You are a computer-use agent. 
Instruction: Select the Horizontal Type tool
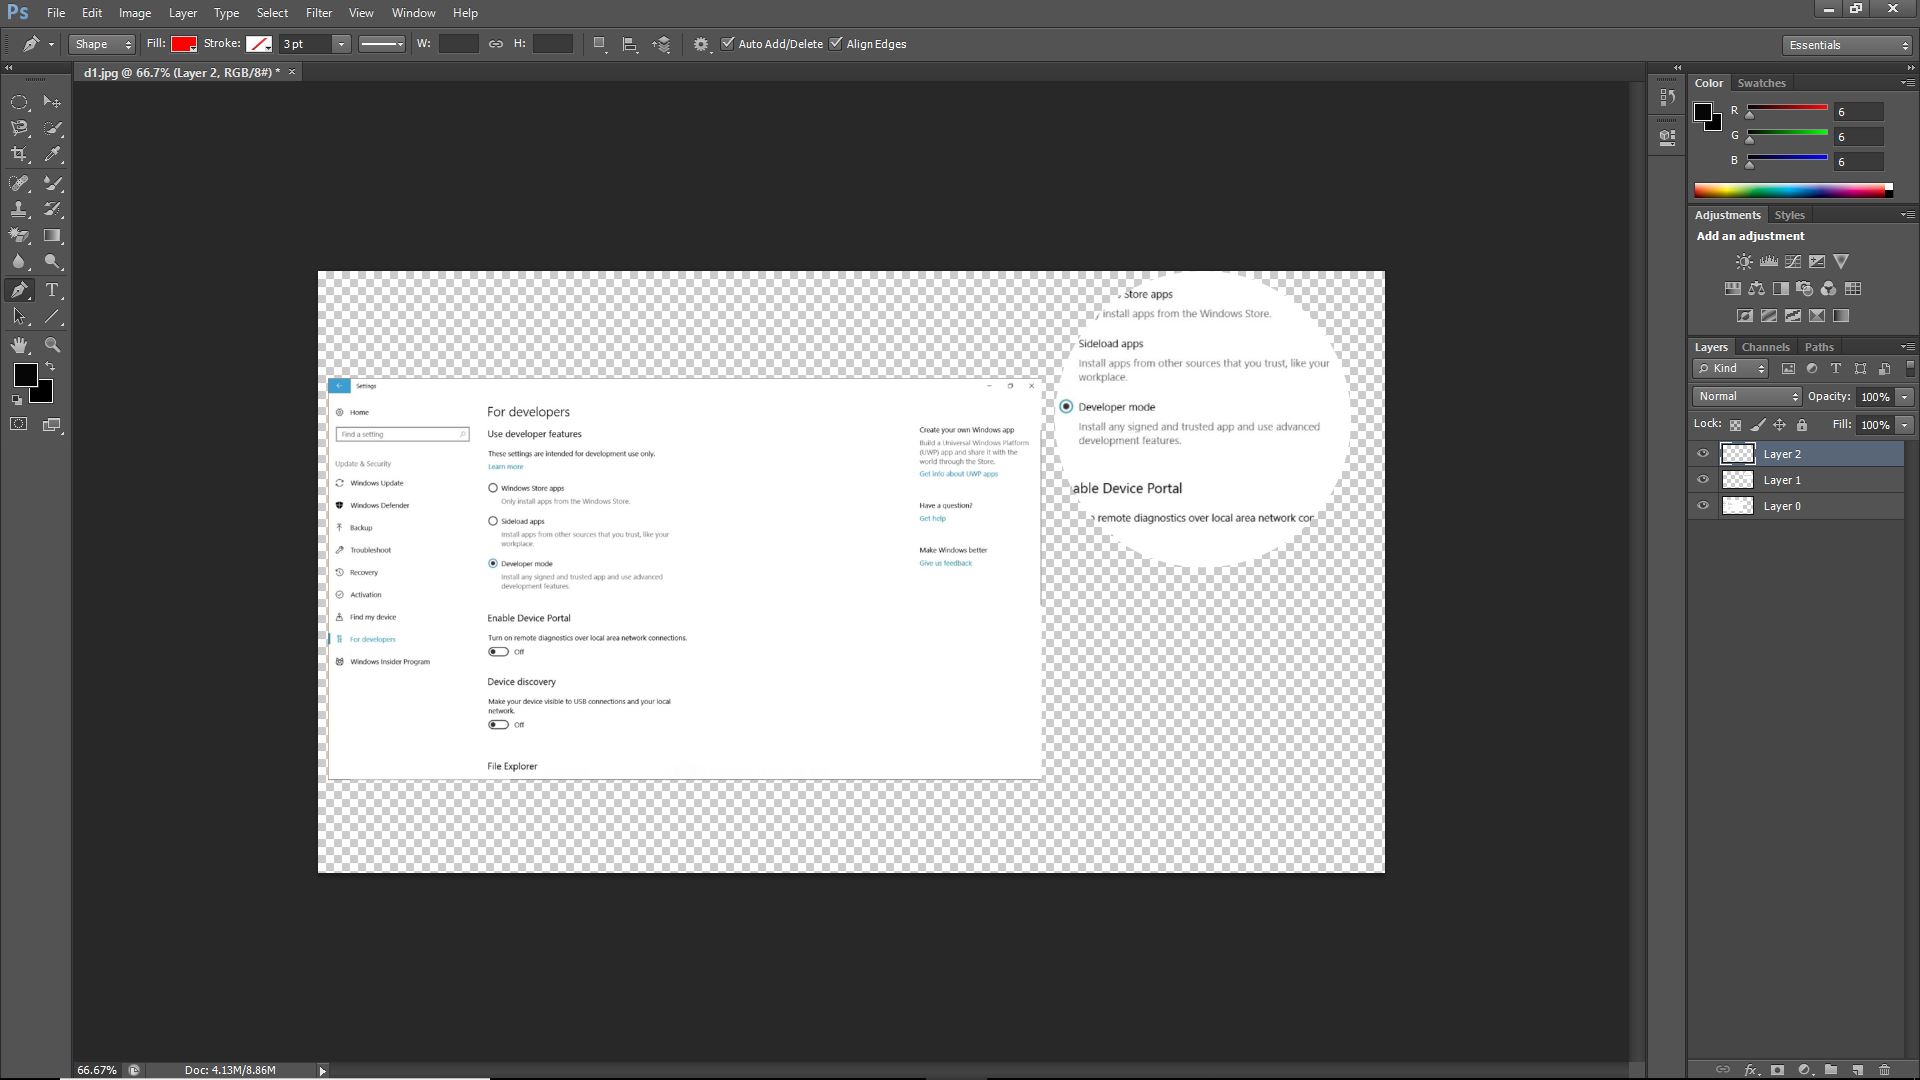click(52, 290)
